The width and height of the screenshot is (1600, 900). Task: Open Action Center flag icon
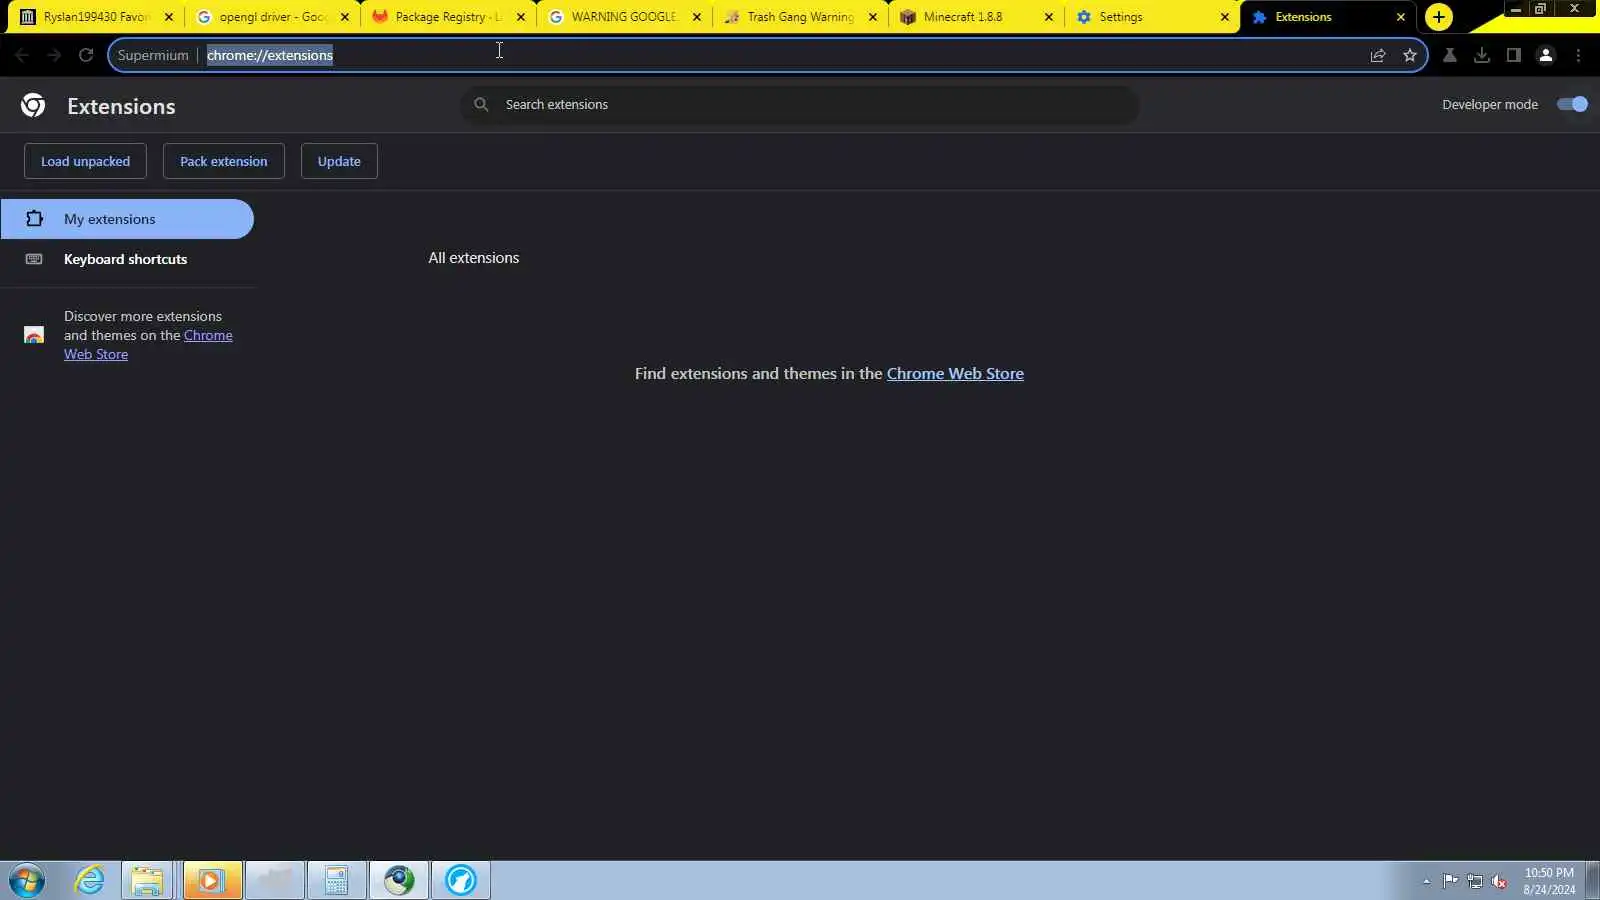pyautogui.click(x=1450, y=881)
